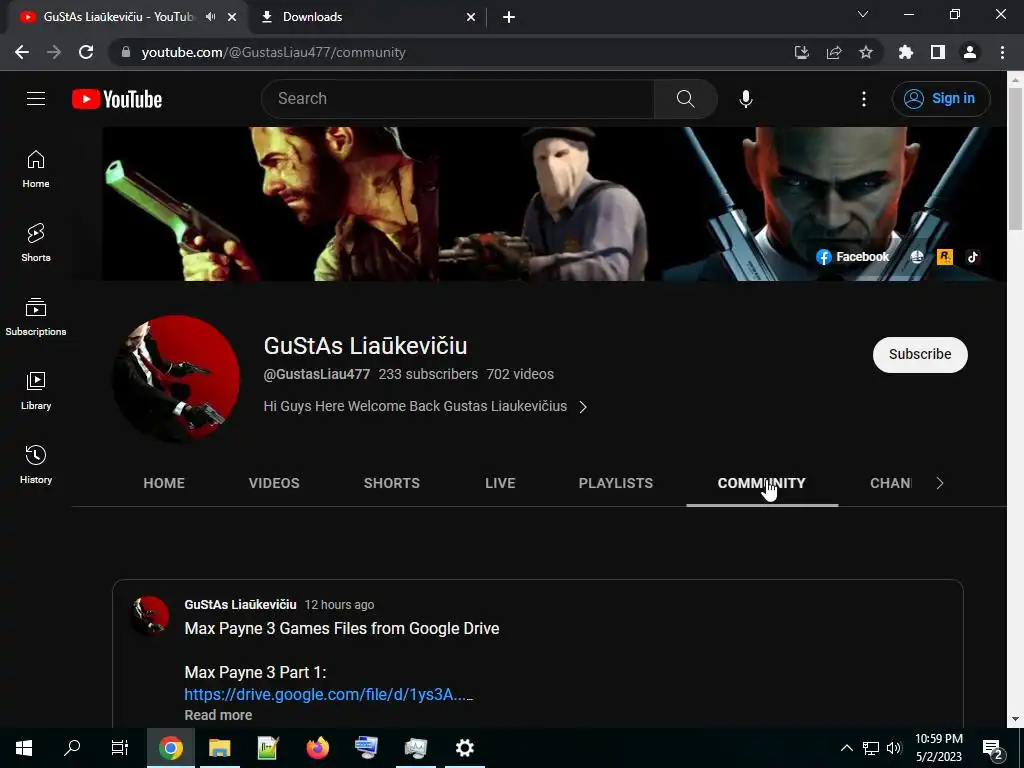Screen dimensions: 1024x768
Task: Go to YouTube home via logo
Action: click(x=117, y=99)
